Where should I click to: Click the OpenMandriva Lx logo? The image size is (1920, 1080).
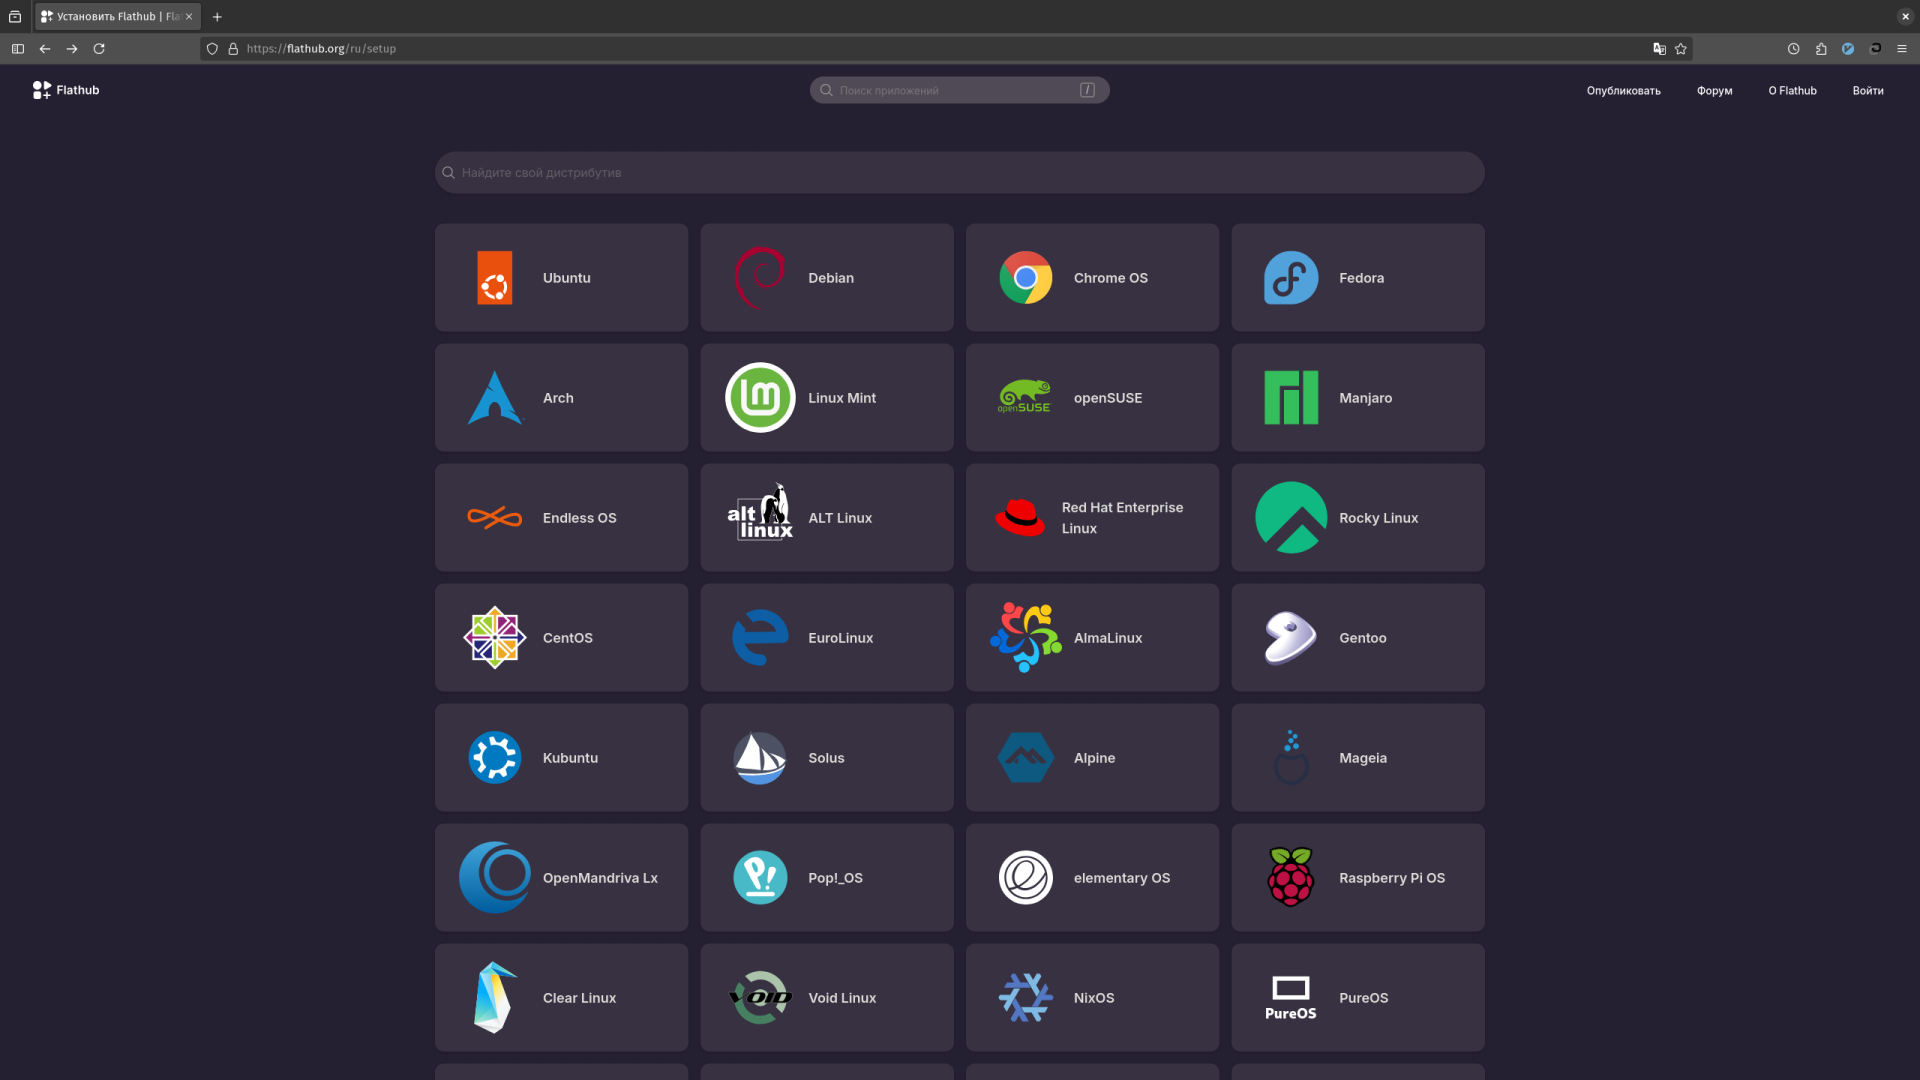point(495,878)
